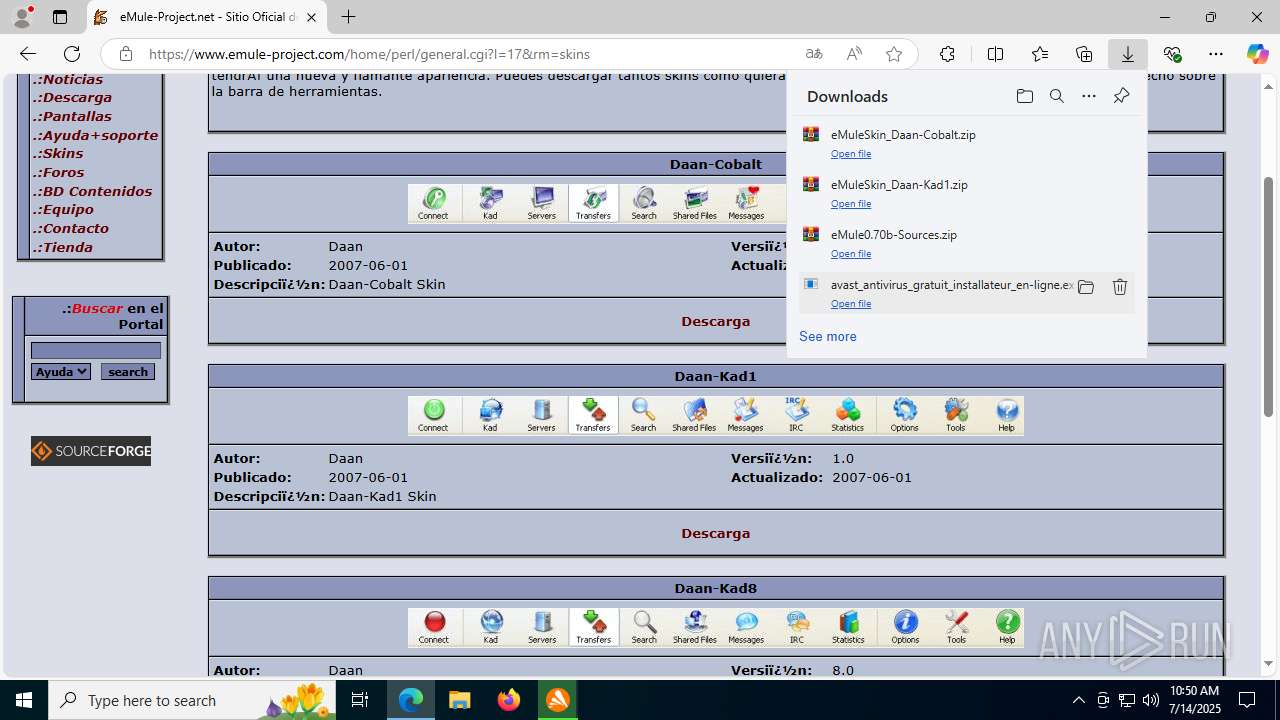Close the eMule-Project.net tab
This screenshot has height=720, width=1280.
pyautogui.click(x=312, y=17)
